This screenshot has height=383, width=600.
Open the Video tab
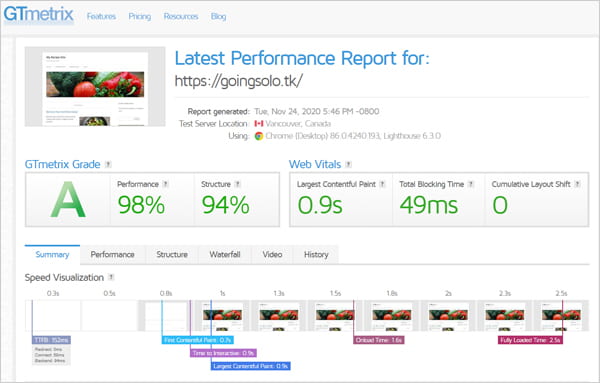(x=272, y=254)
